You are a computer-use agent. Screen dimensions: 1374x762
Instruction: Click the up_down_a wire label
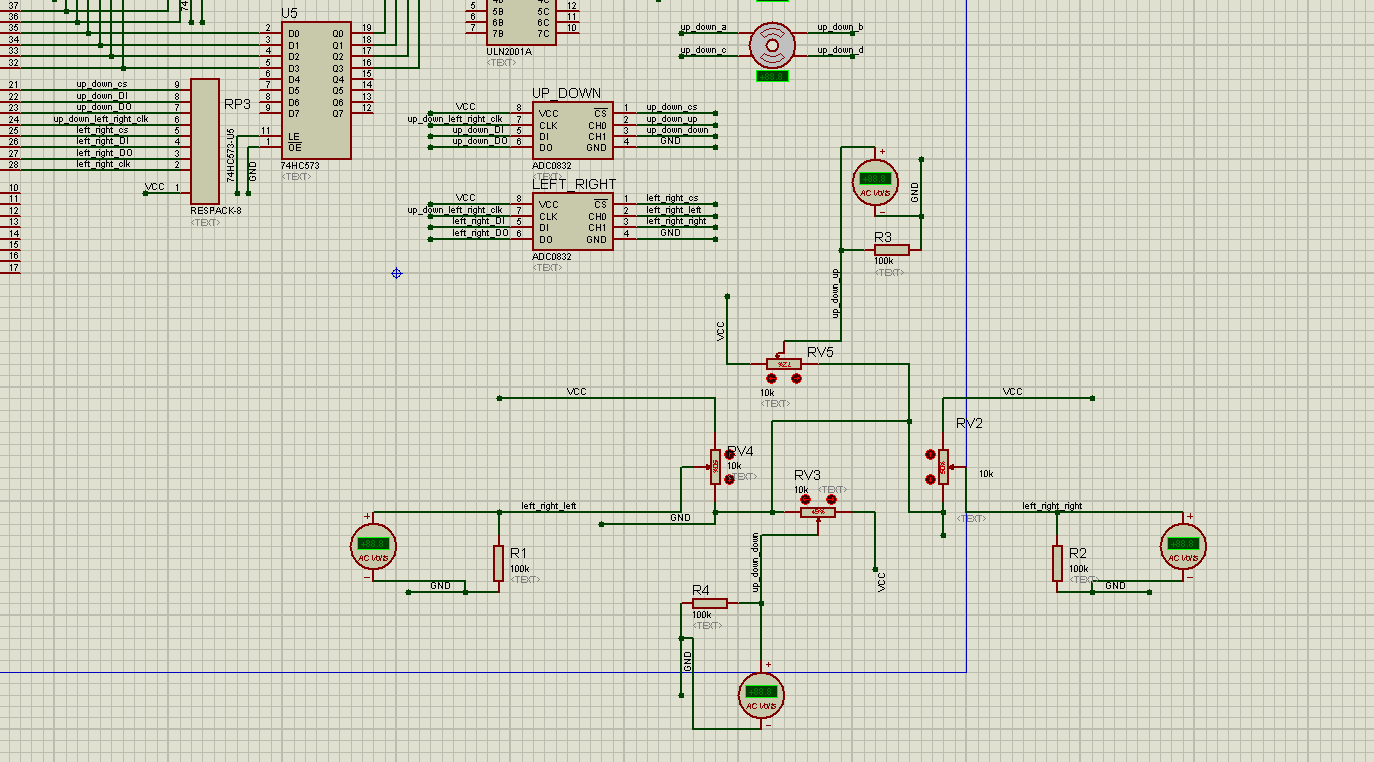[x=704, y=27]
